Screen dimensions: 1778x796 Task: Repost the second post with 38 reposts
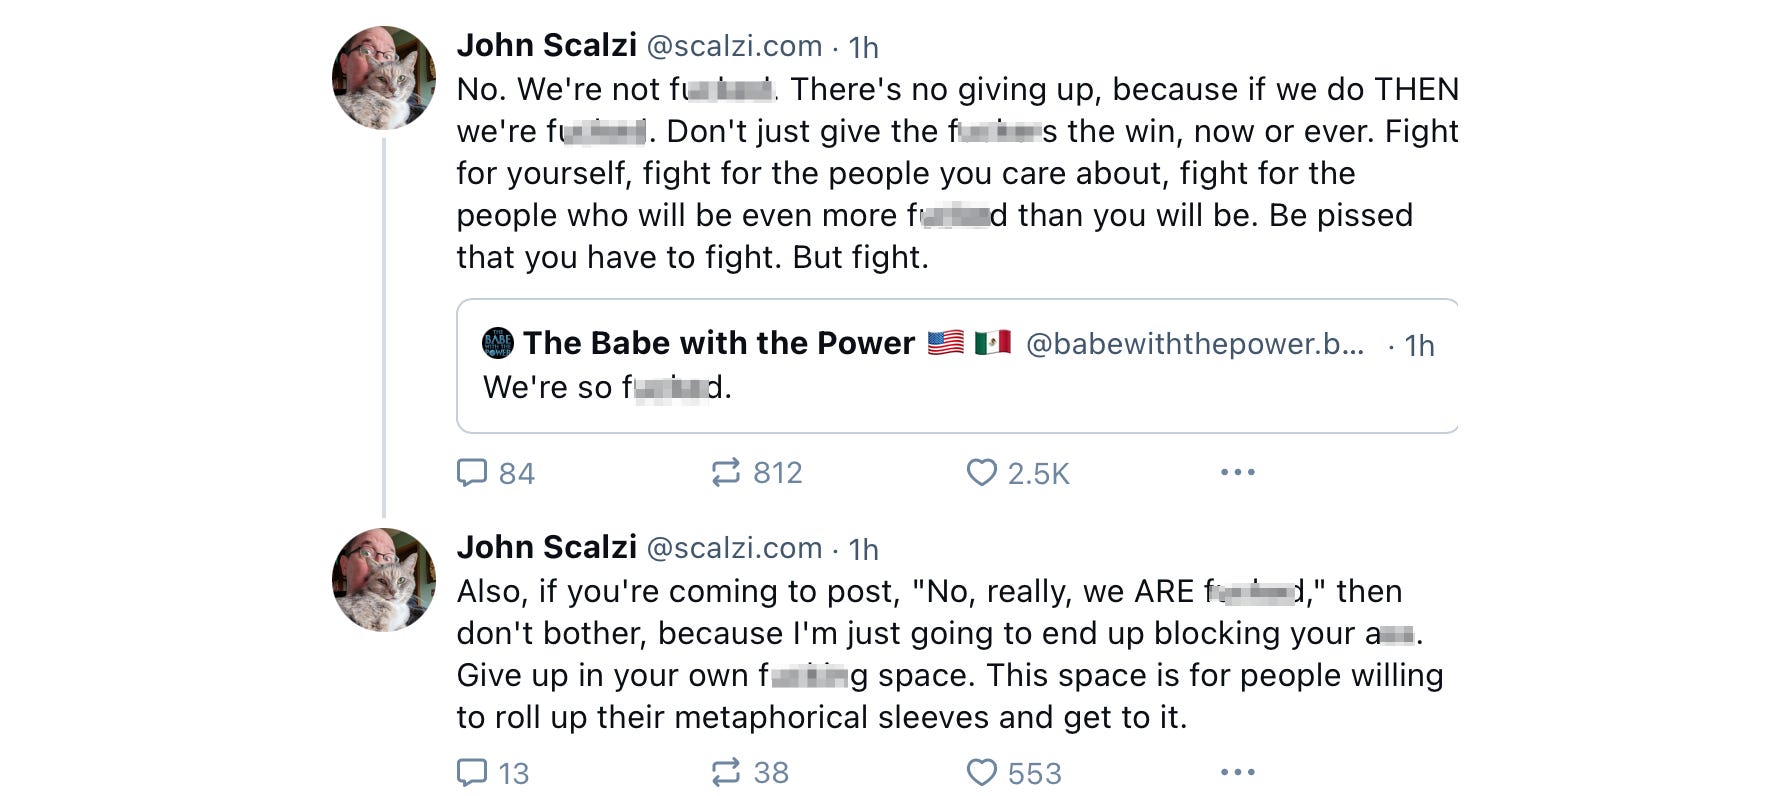coord(726,772)
